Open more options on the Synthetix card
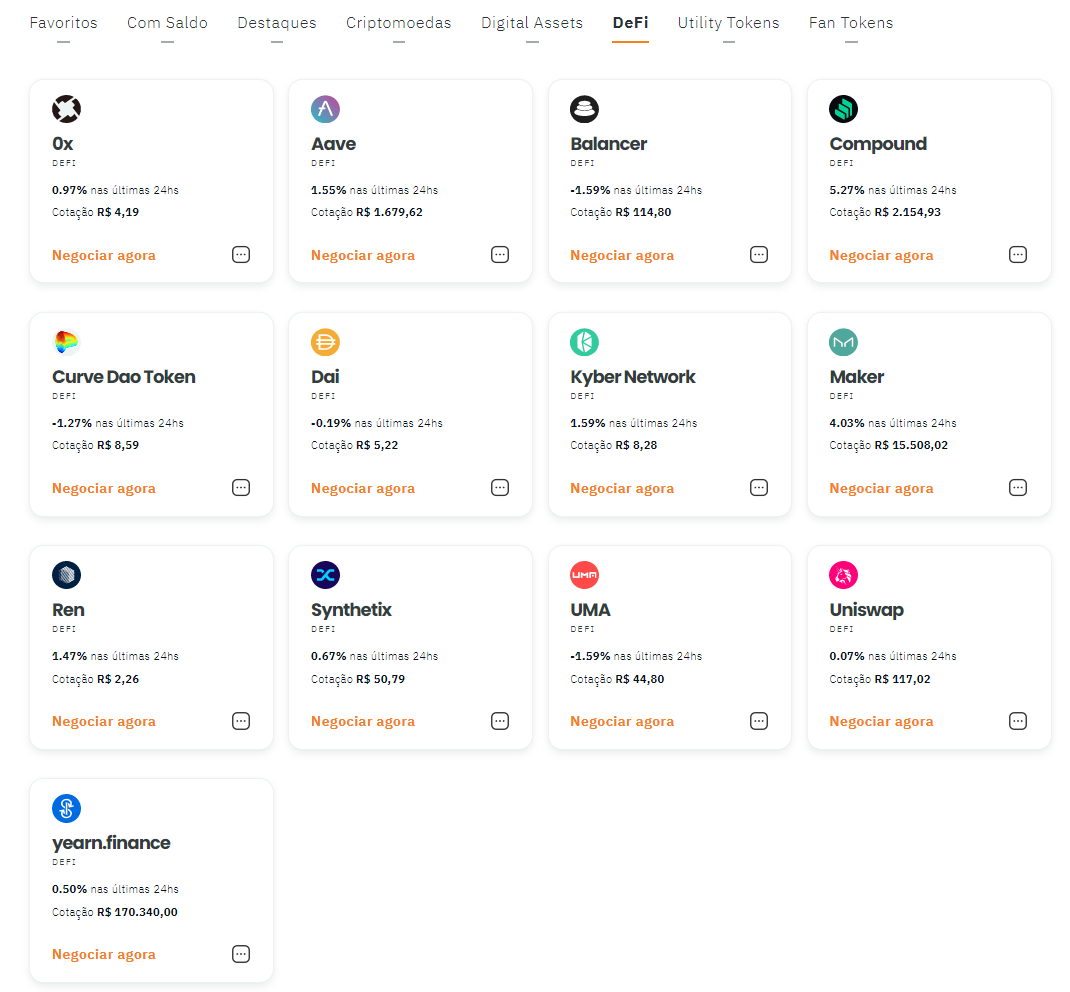Viewport: 1070px width, 992px height. [x=500, y=721]
